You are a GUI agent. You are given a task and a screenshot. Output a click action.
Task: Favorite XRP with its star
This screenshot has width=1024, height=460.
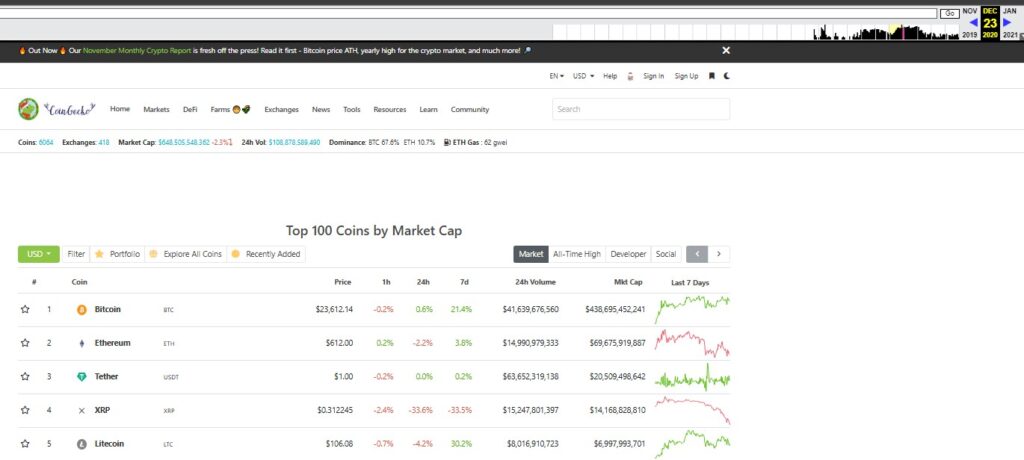(x=25, y=410)
